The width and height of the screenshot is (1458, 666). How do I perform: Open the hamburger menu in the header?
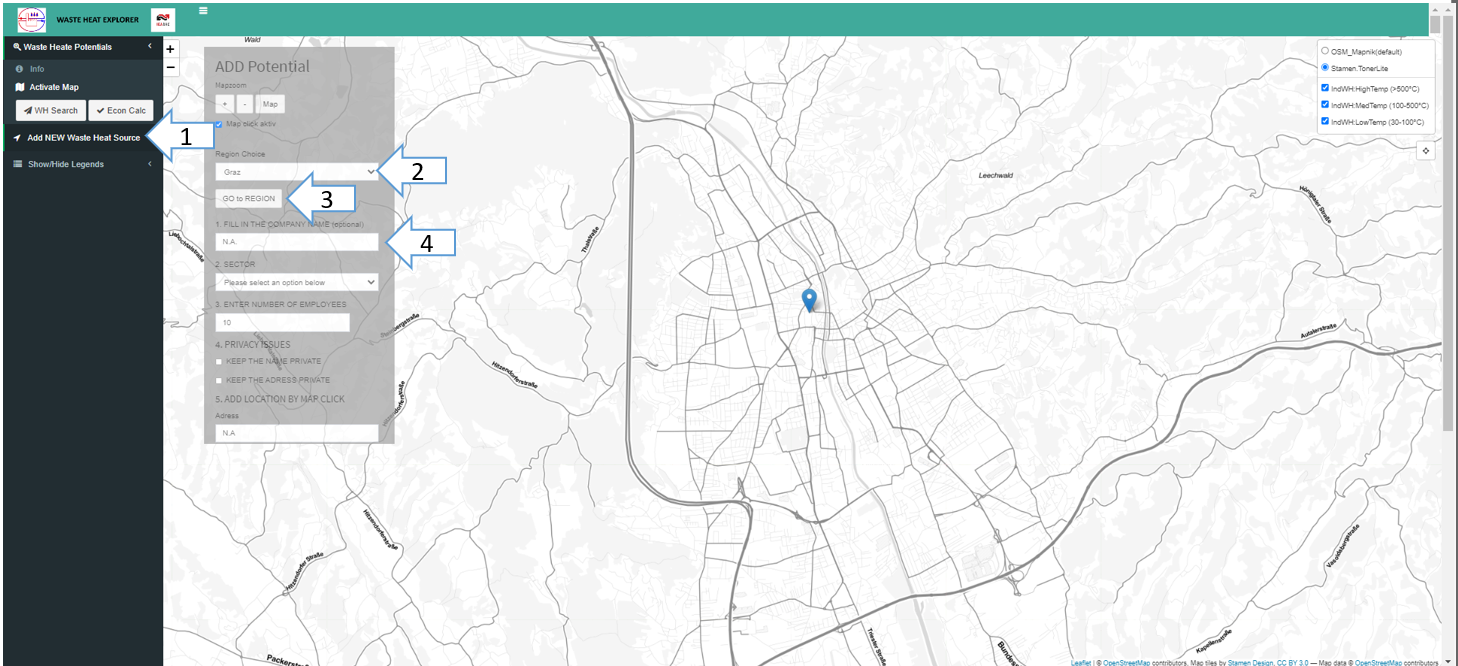pos(203,10)
